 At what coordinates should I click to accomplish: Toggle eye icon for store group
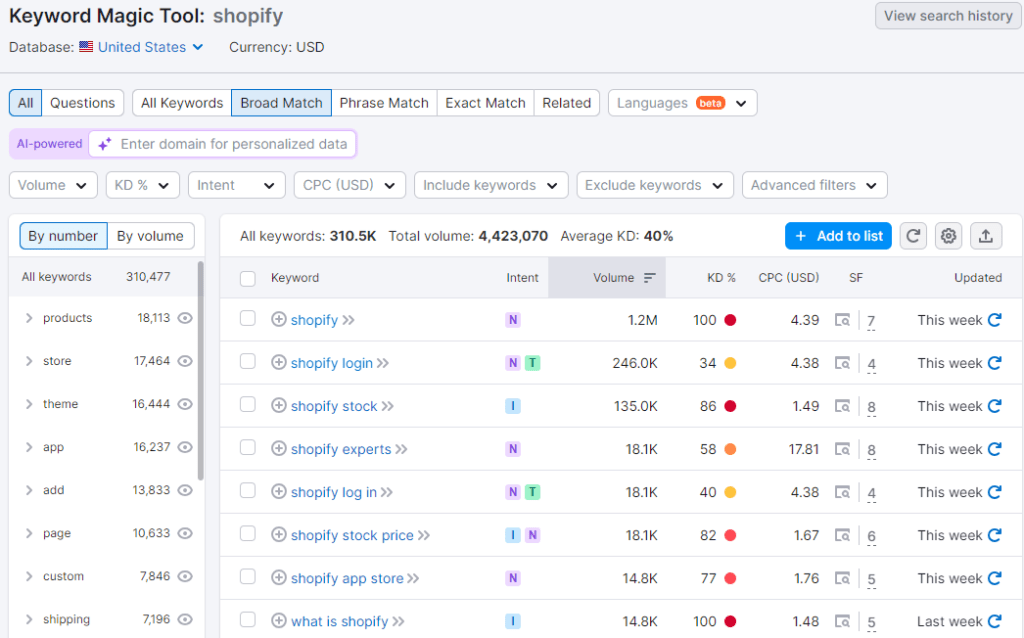[x=185, y=361]
